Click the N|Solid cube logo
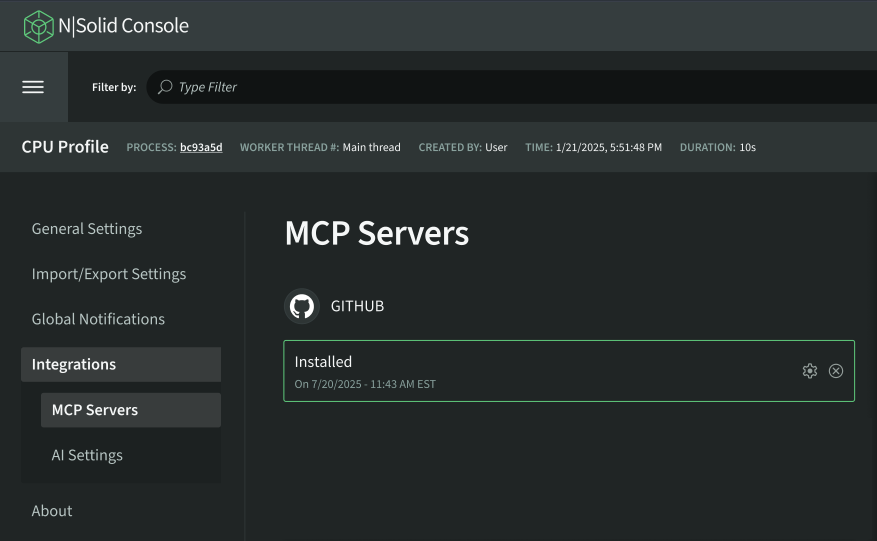The height and width of the screenshot is (541, 877). pos(38,26)
